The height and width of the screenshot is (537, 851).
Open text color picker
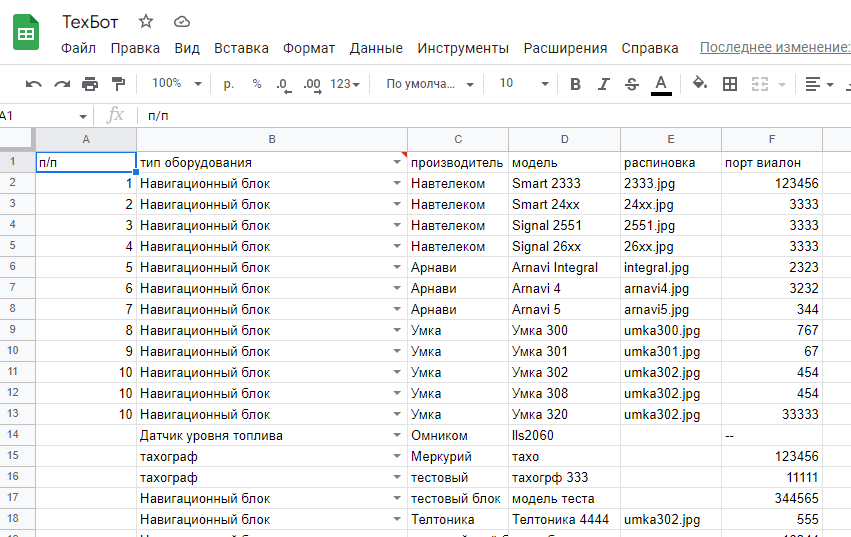pyautogui.click(x=661, y=85)
